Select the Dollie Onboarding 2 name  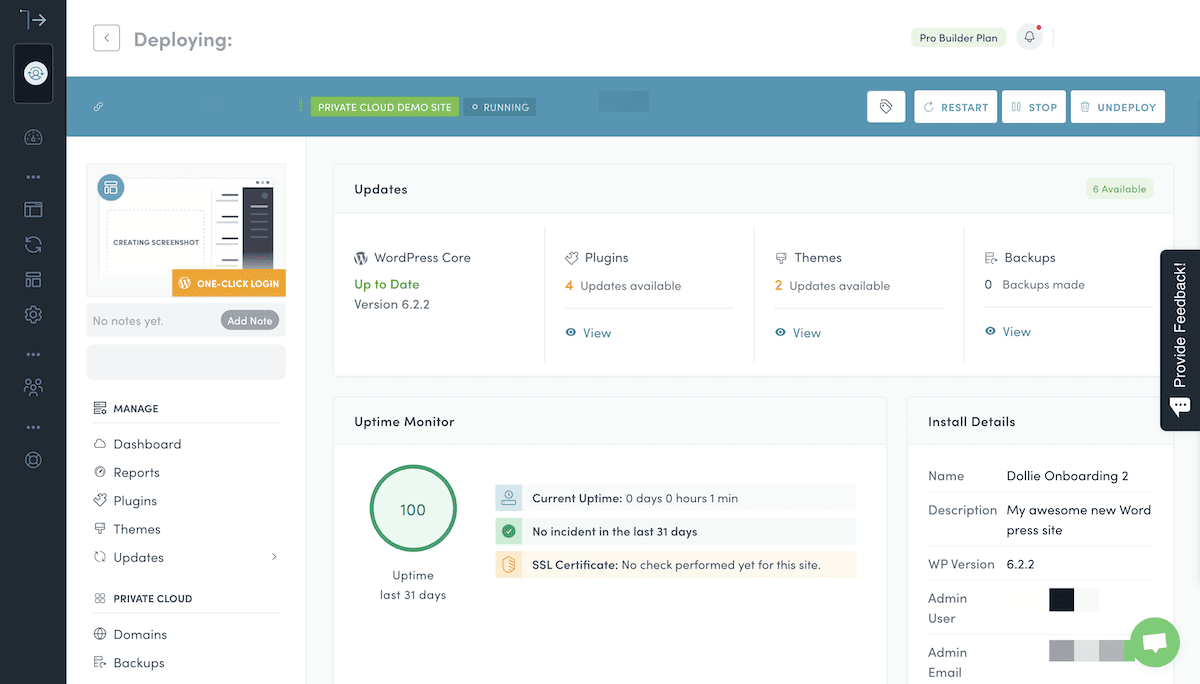click(1067, 476)
